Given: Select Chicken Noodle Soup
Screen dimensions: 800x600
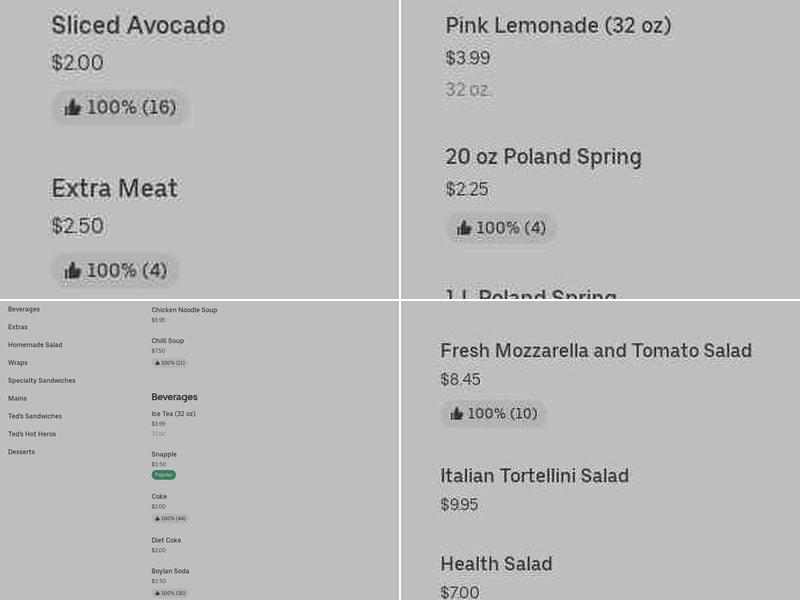Looking at the screenshot, I should click(x=184, y=310).
